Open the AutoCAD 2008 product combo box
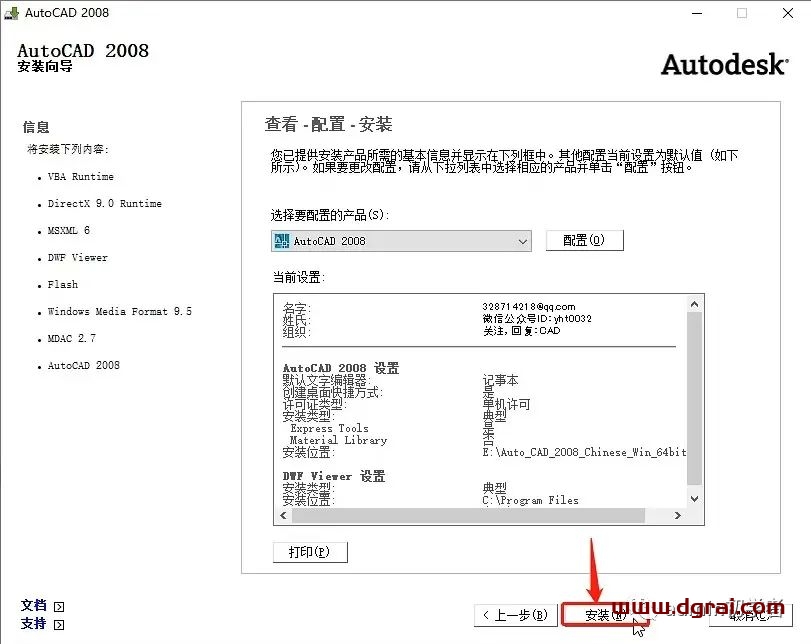This screenshot has width=811, height=644. 400,241
